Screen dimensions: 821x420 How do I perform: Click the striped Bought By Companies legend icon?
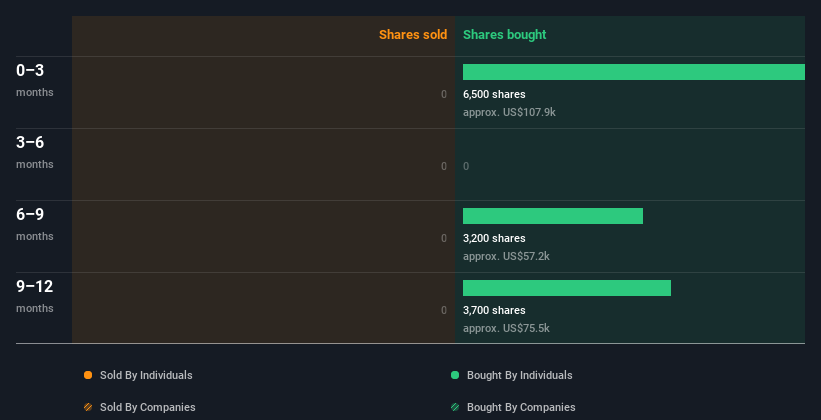pyautogui.click(x=454, y=407)
